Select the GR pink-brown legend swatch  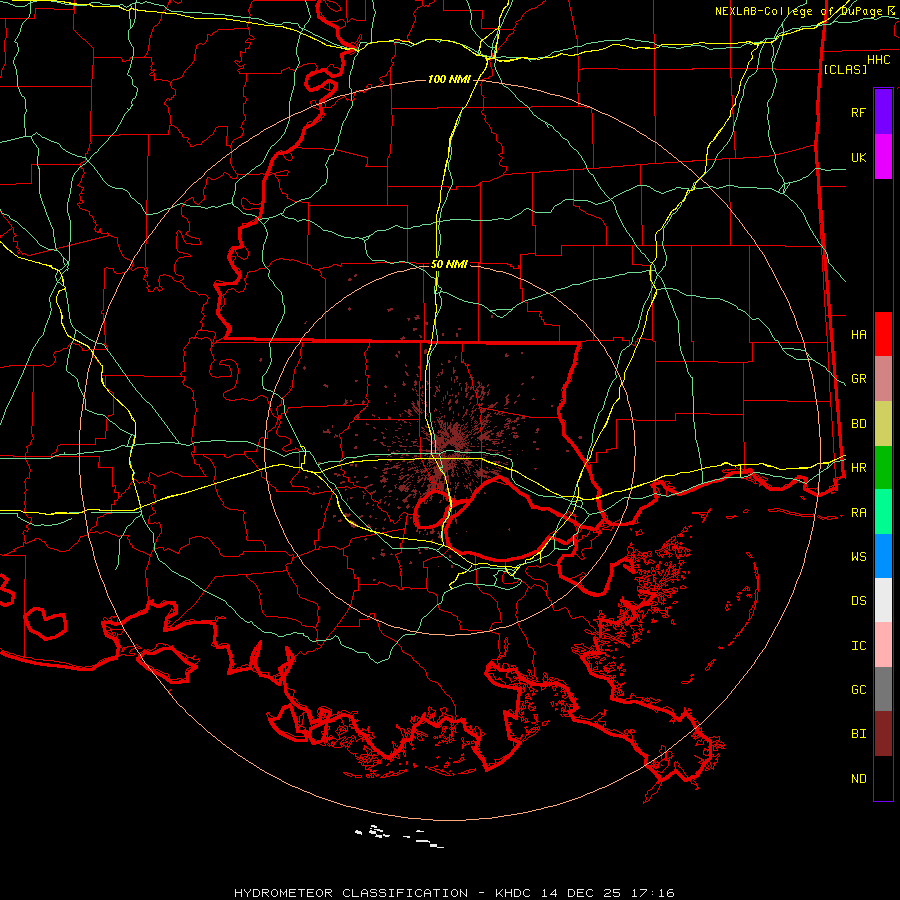pos(883,379)
